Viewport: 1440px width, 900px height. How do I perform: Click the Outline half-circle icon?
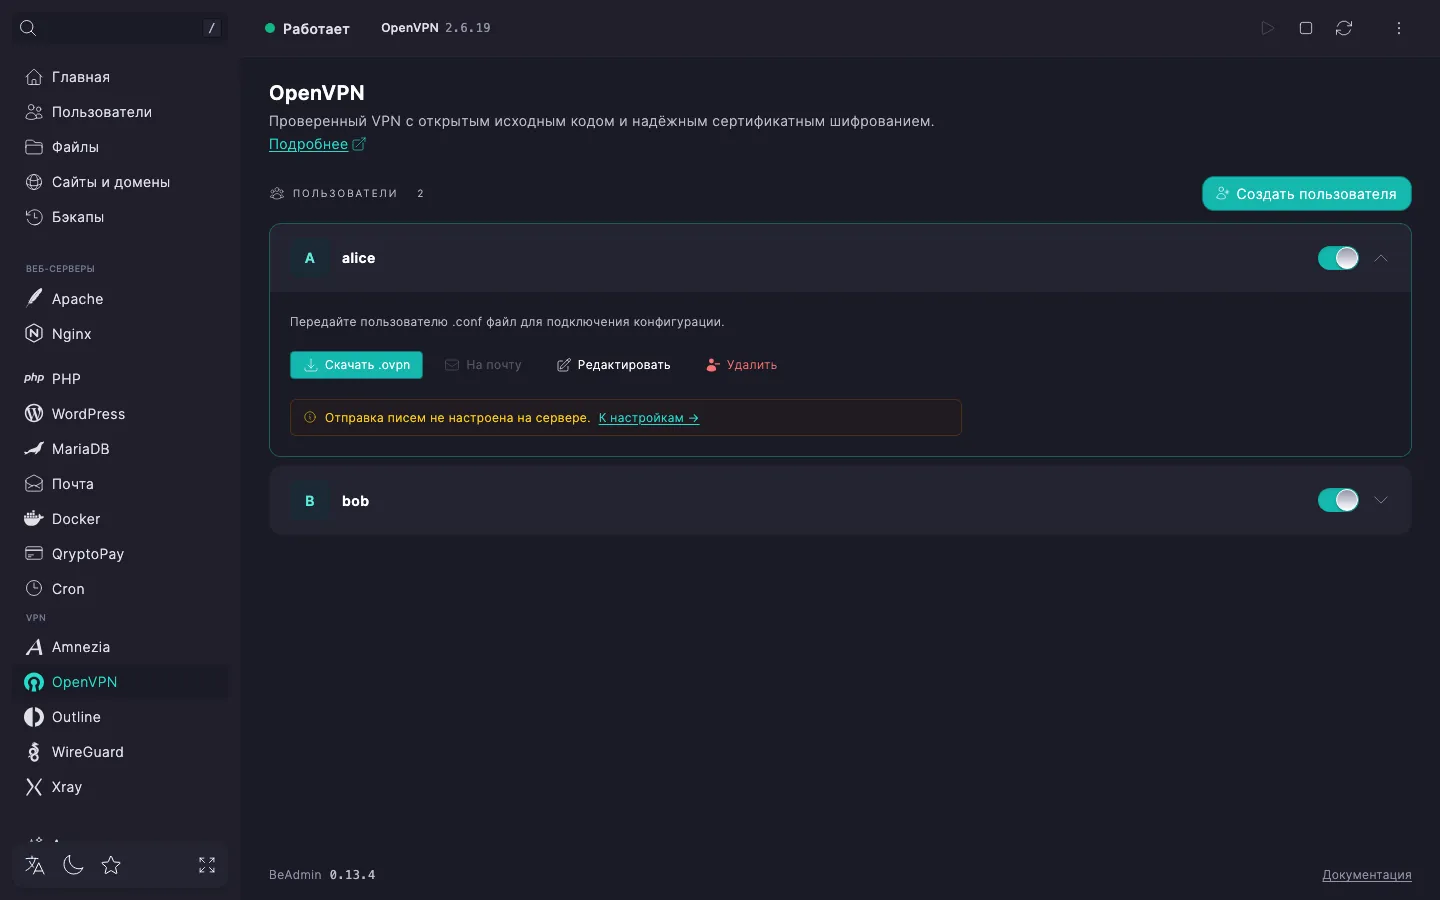click(x=34, y=717)
